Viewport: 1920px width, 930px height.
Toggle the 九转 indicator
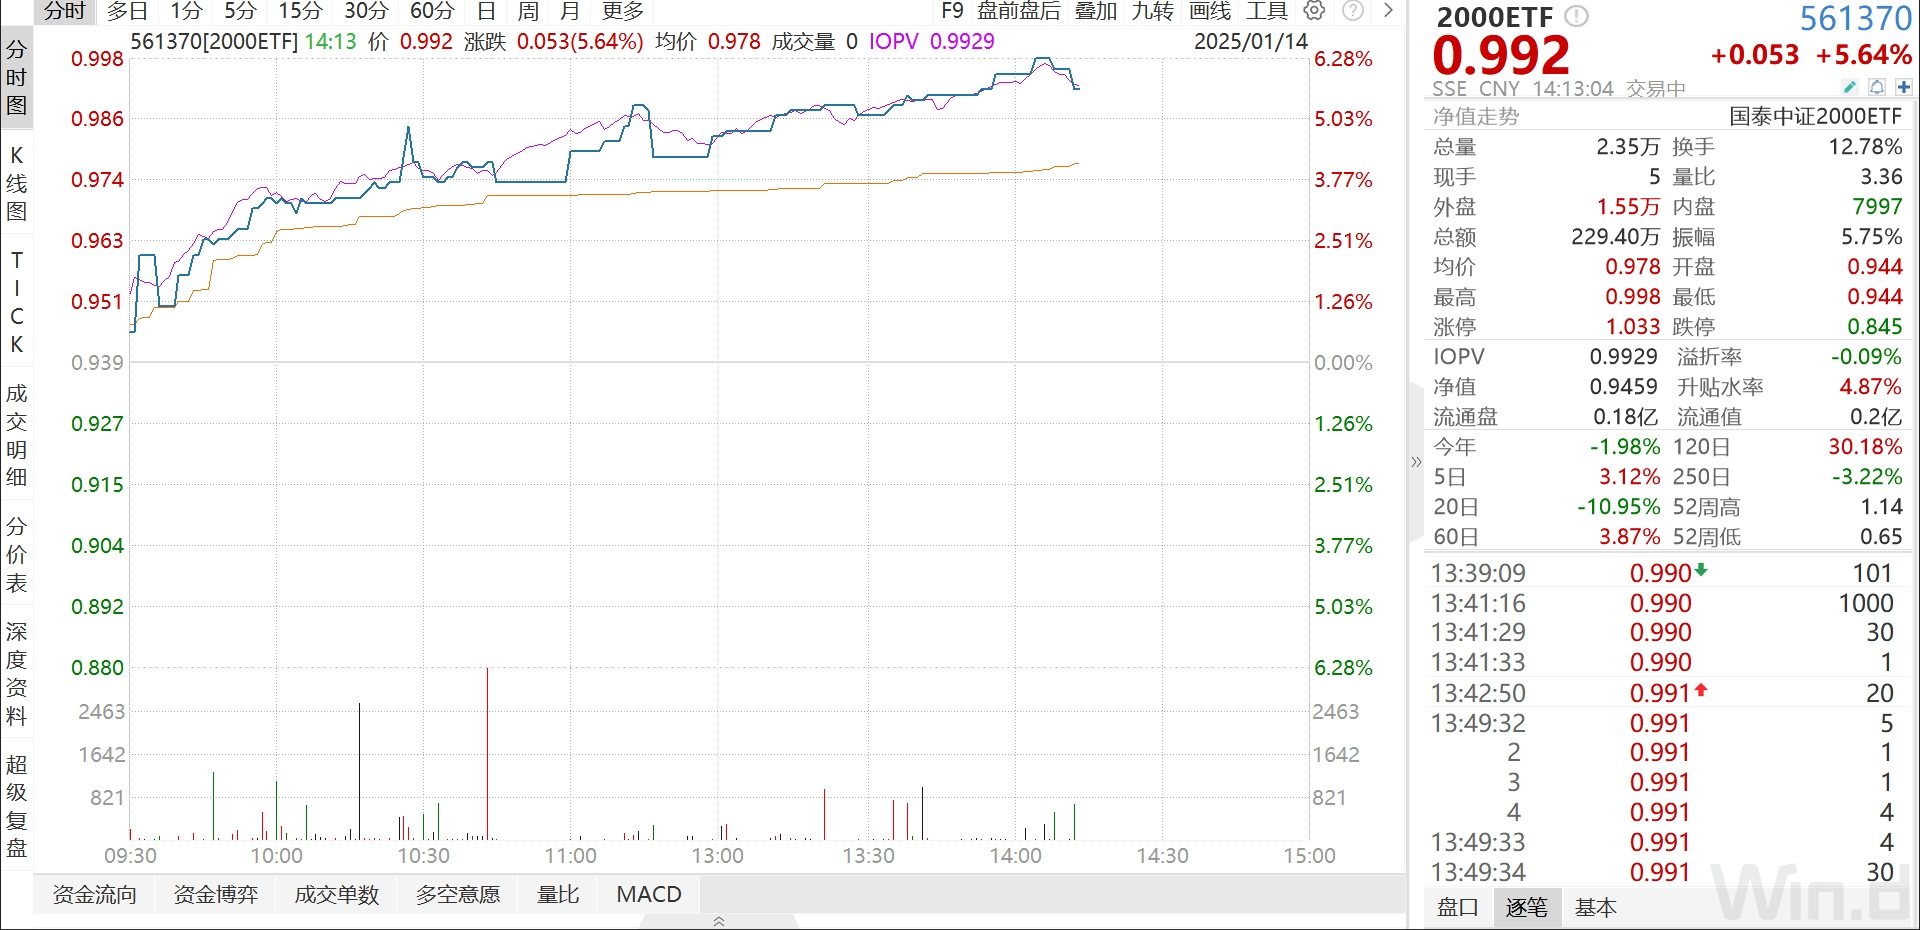click(x=1153, y=11)
